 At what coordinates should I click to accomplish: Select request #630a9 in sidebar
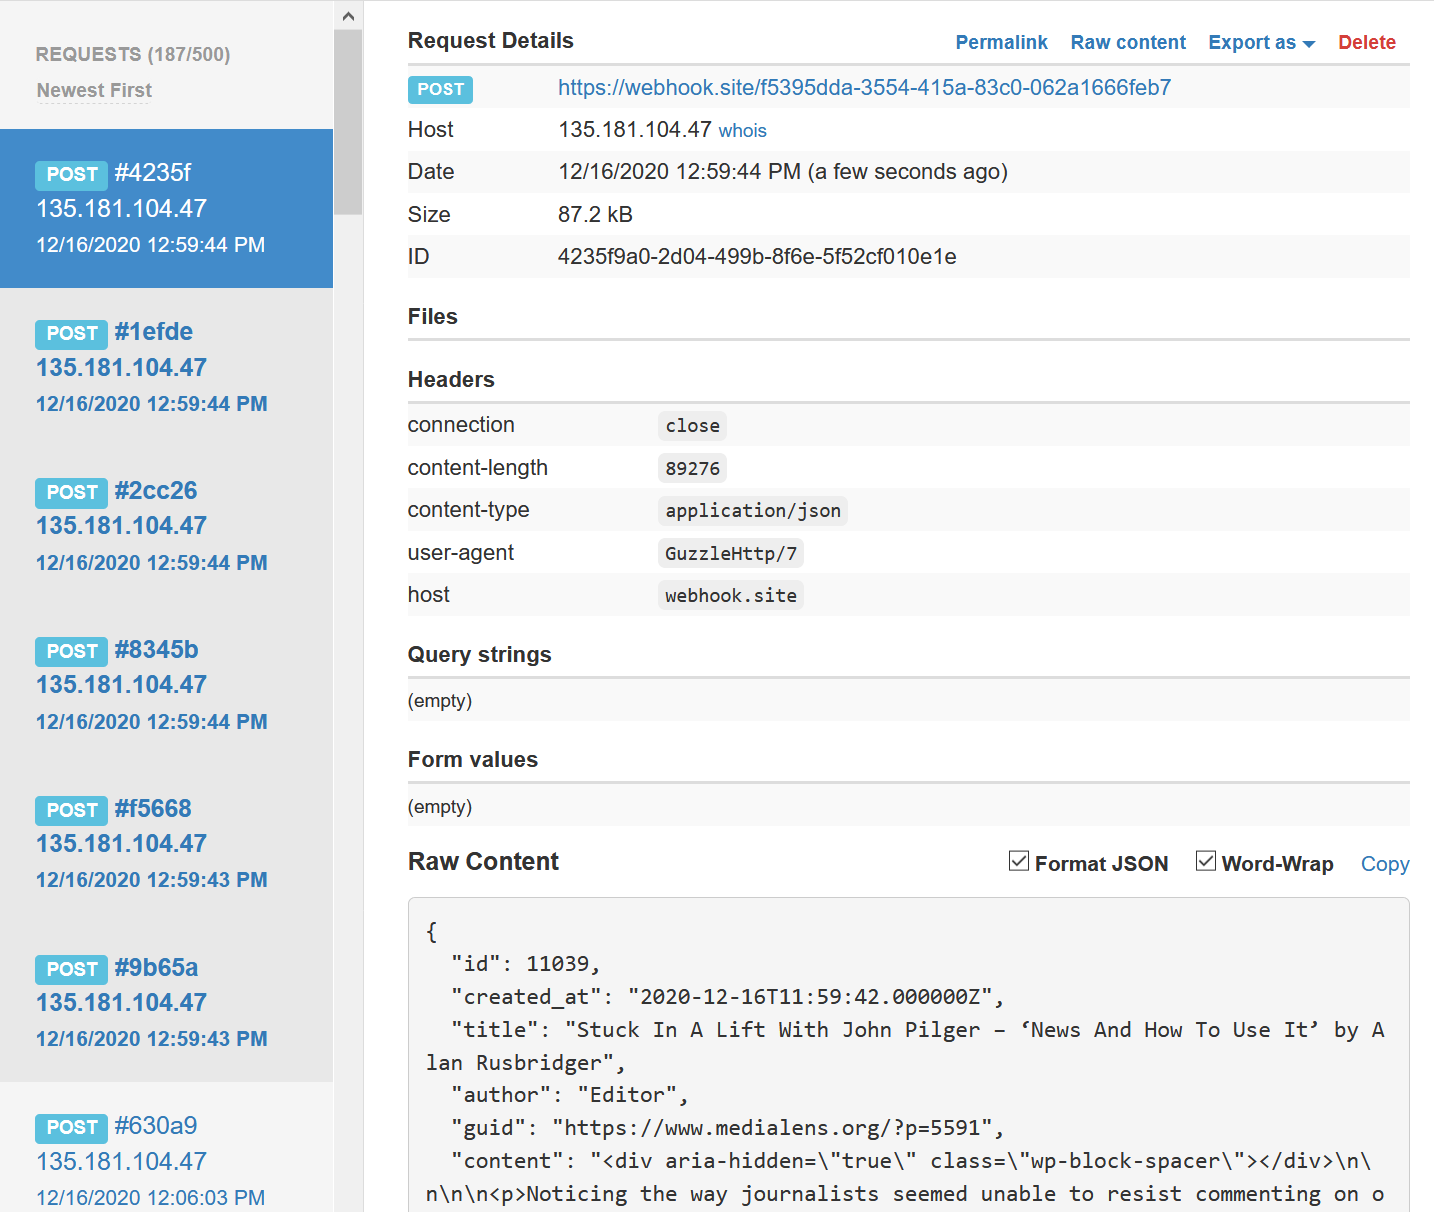[x=166, y=1147]
